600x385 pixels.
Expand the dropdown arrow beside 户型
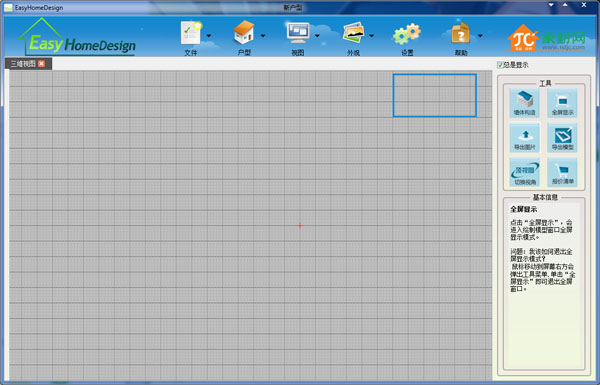(263, 36)
